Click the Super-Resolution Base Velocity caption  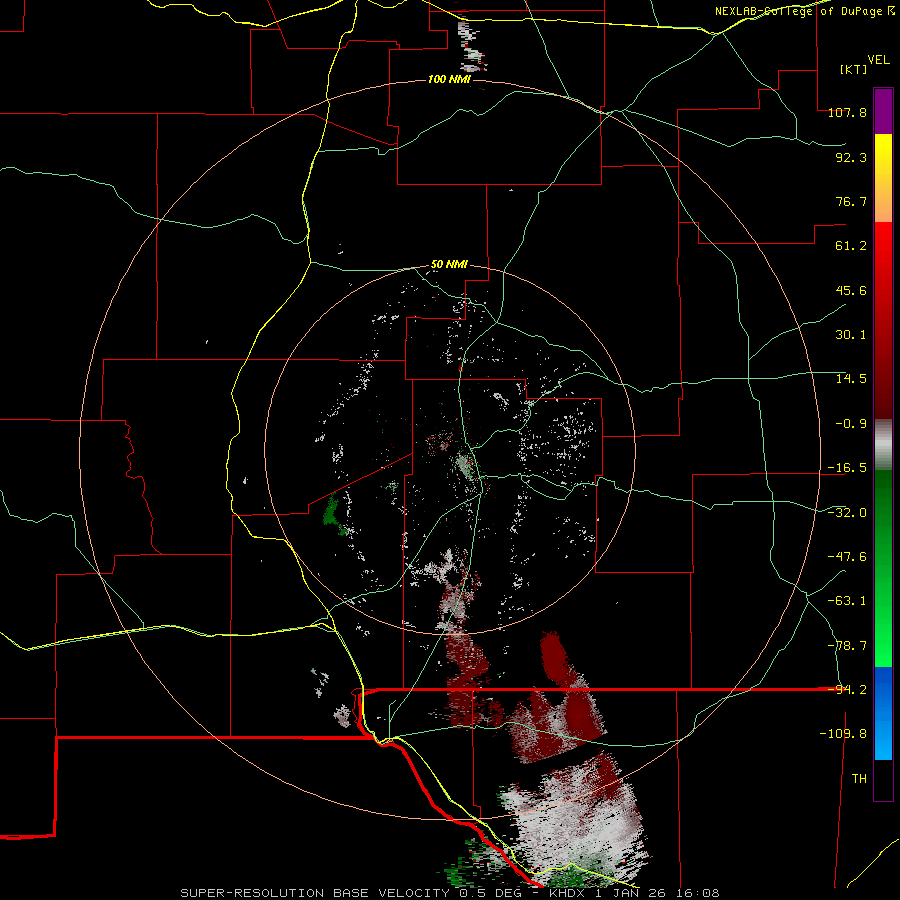click(449, 893)
